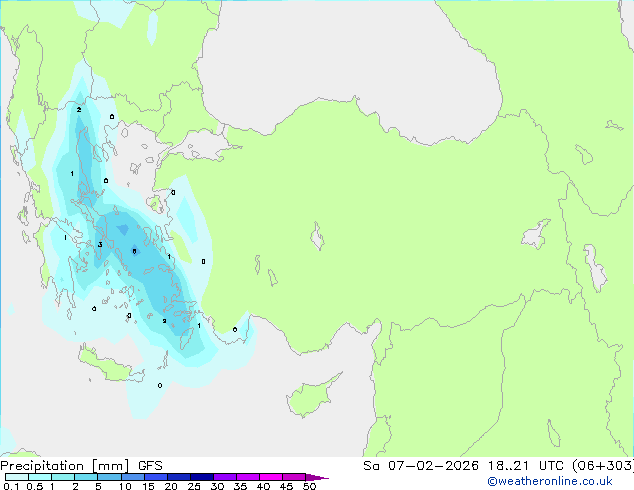This screenshot has height=490, width=634.
Task: Click the legend label '30'
Action: (x=217, y=486)
